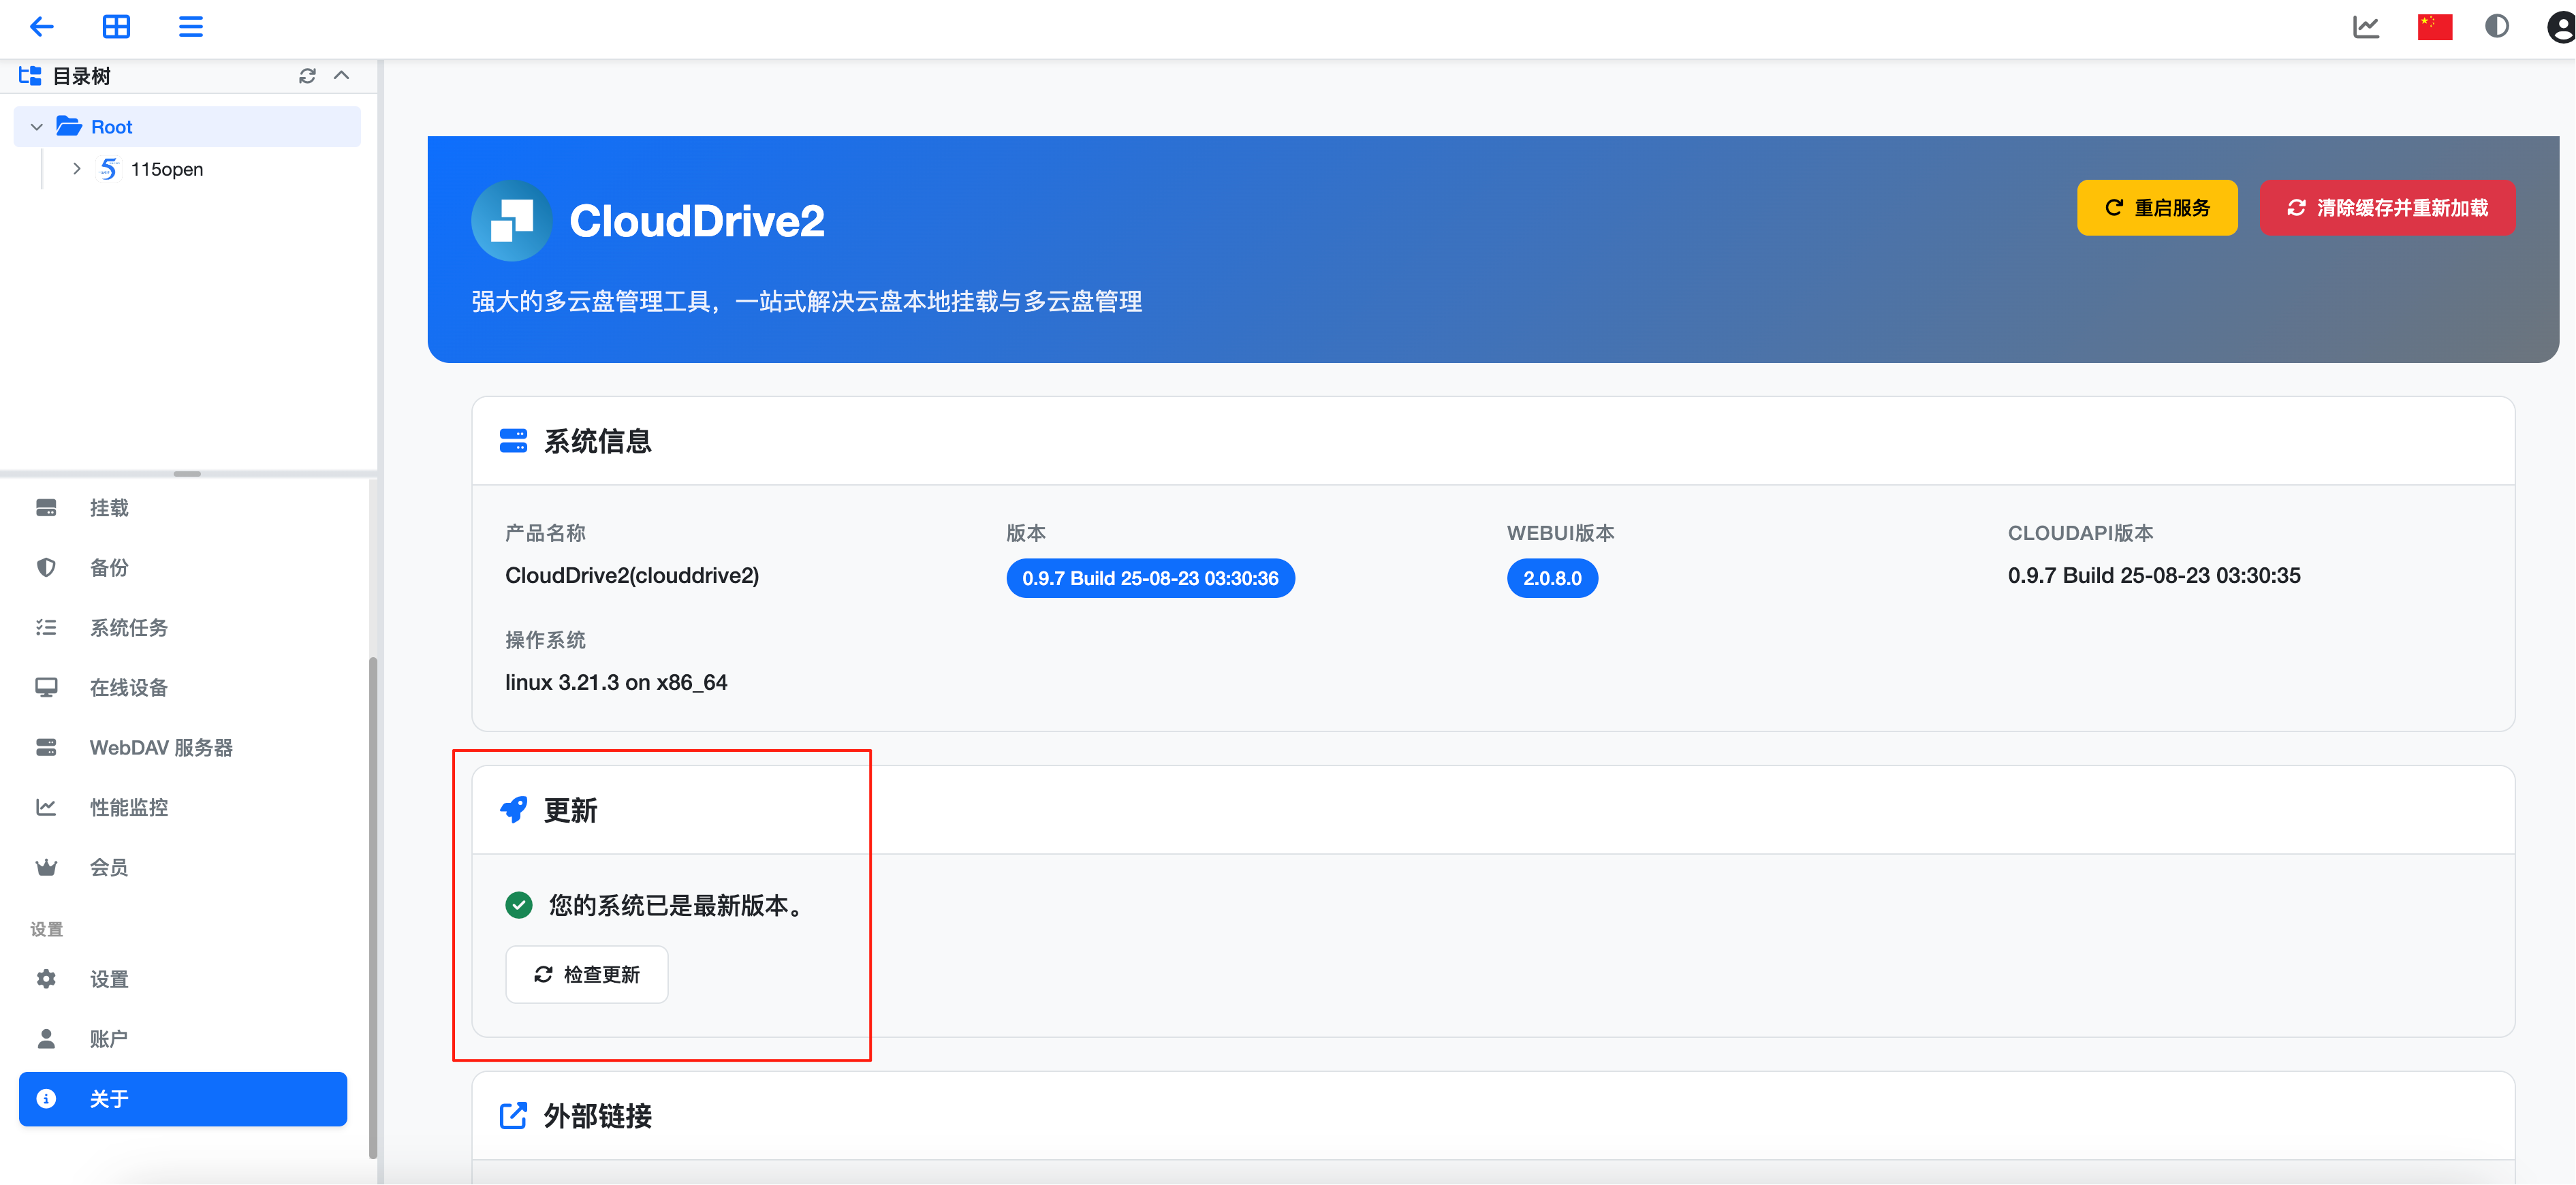Image resolution: width=2576 pixels, height=1185 pixels.
Task: Toggle dark/light theme mode
Action: pos(2496,27)
